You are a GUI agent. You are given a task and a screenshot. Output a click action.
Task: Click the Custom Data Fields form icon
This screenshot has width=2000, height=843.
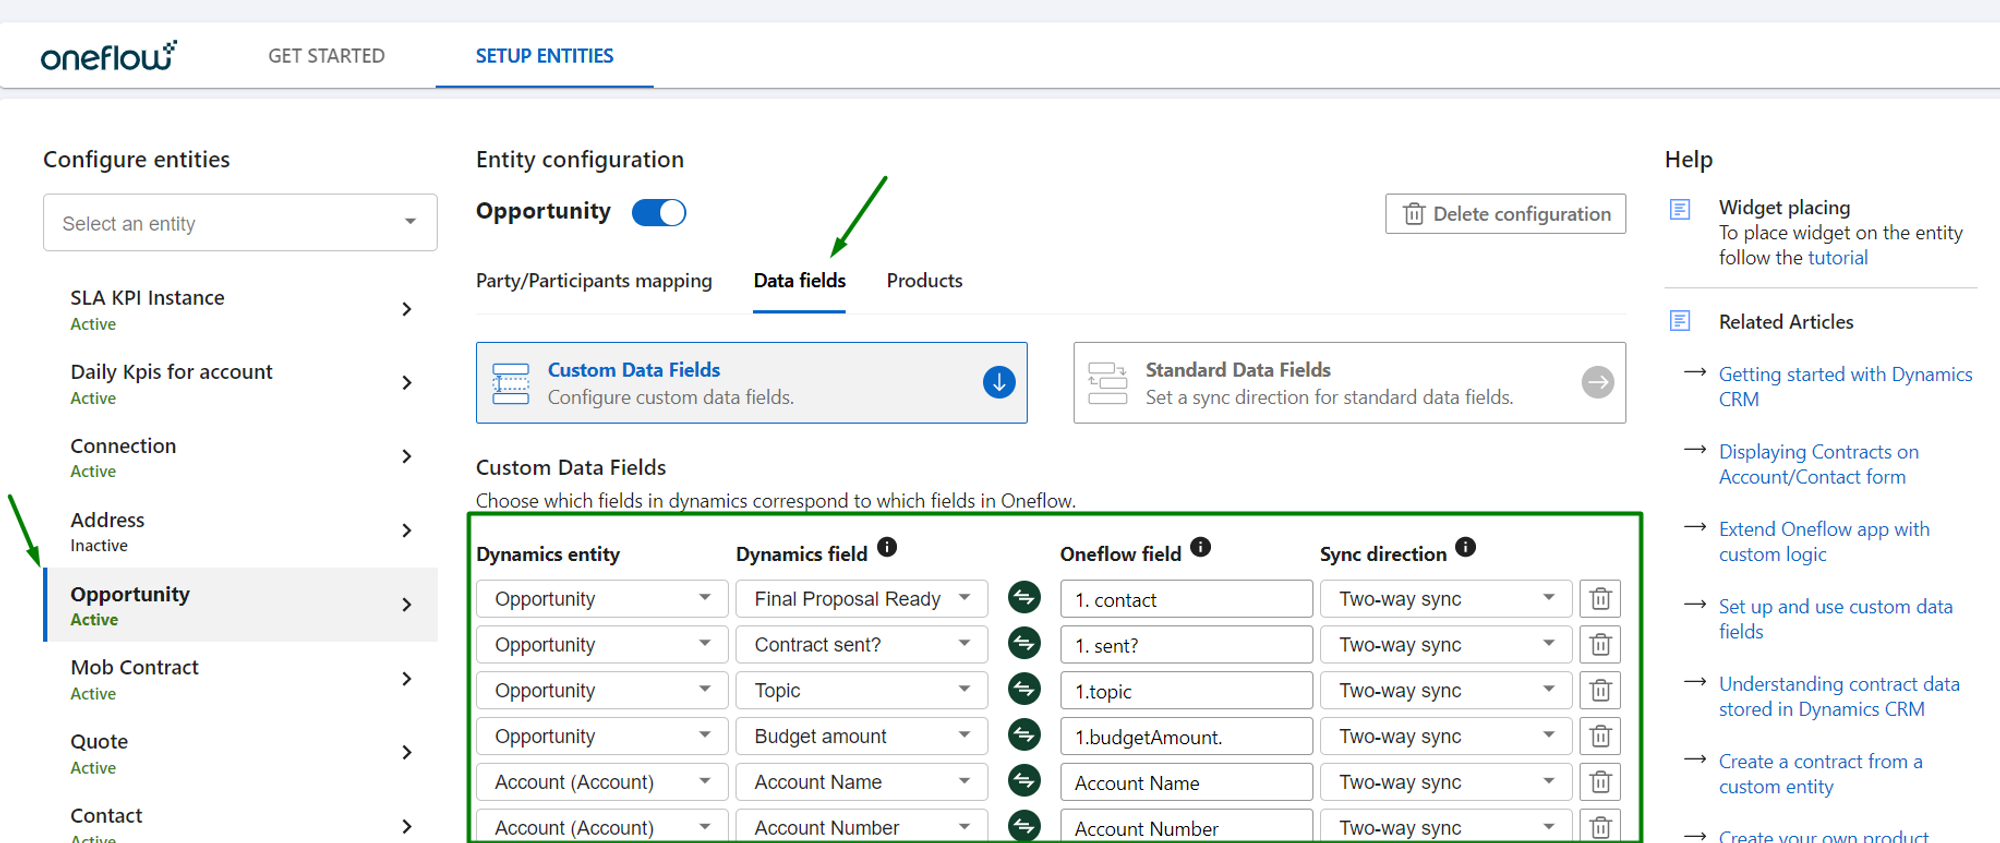pos(511,383)
